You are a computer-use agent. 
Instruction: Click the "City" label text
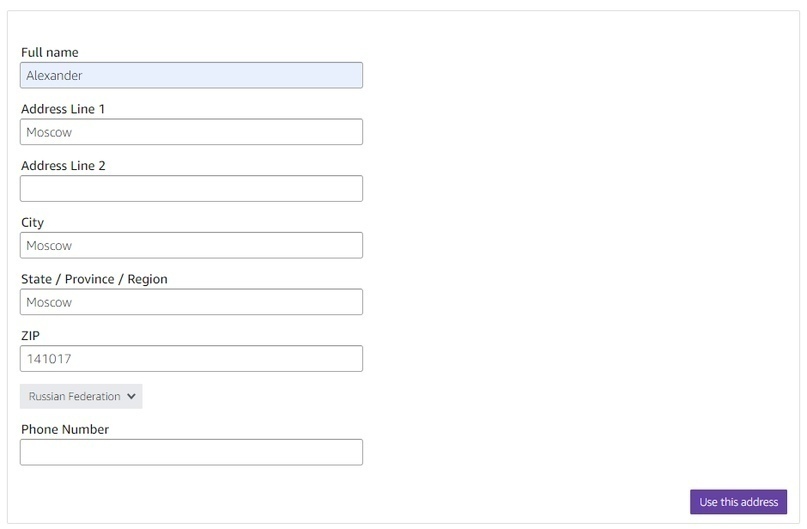(32, 223)
